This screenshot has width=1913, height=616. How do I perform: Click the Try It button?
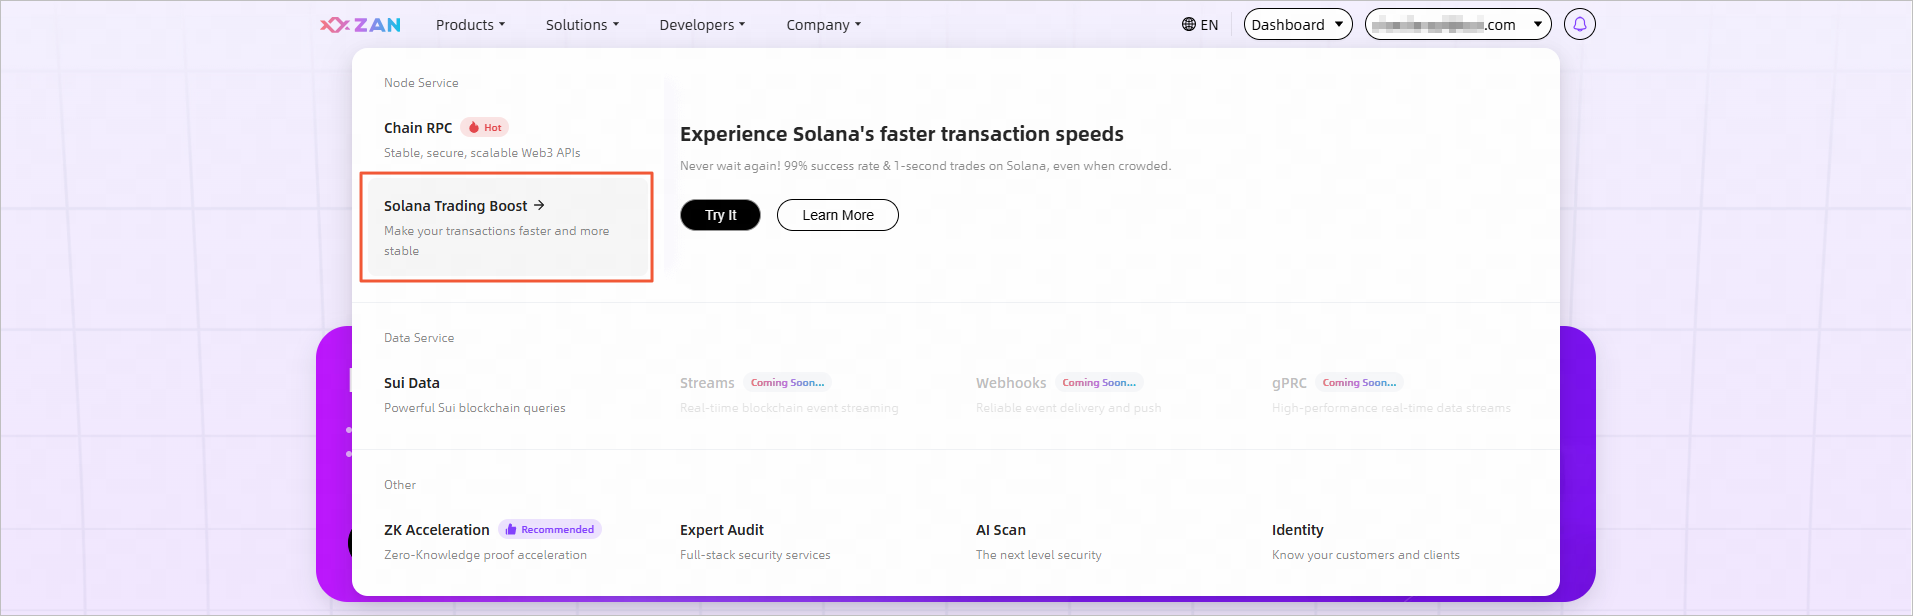[x=720, y=215]
